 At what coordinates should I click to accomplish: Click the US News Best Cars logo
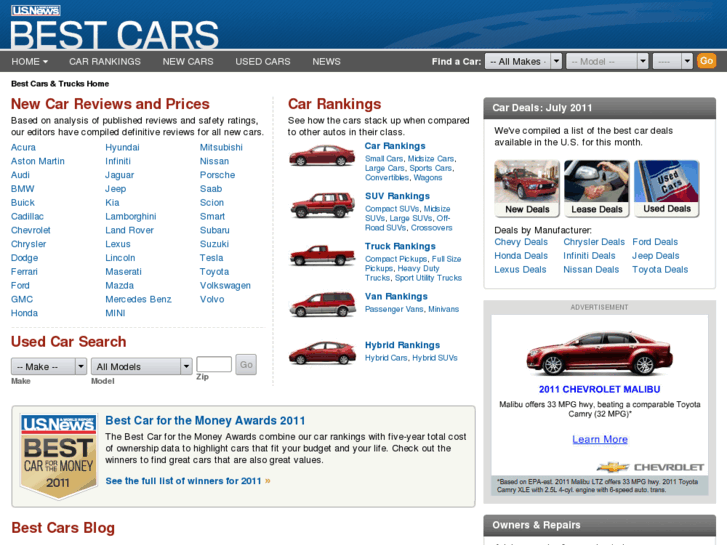114,27
